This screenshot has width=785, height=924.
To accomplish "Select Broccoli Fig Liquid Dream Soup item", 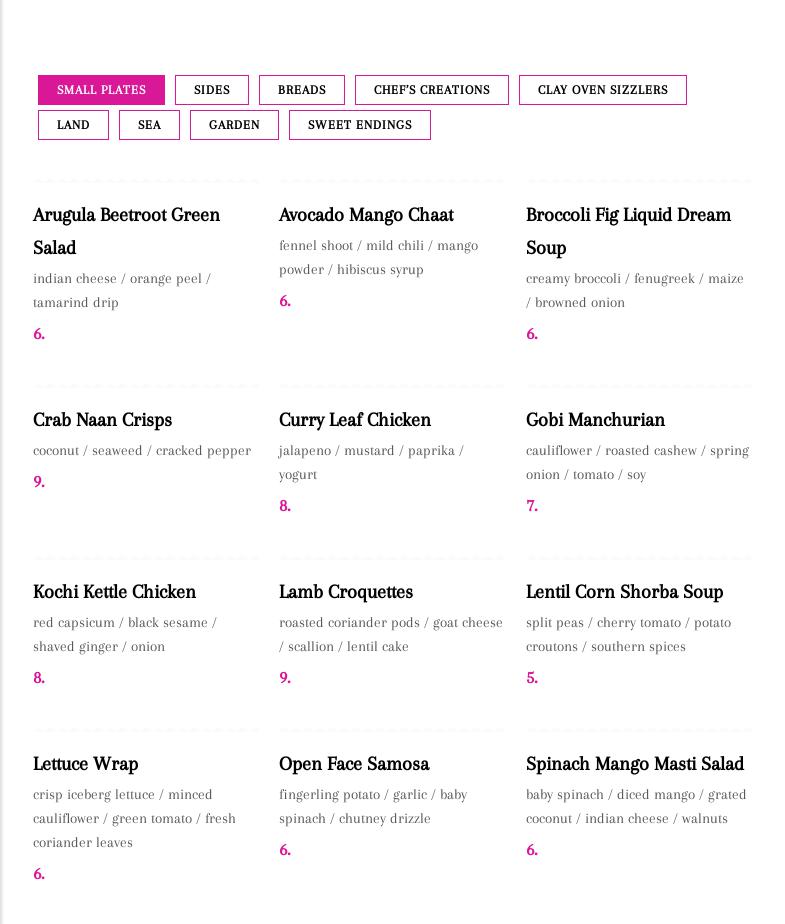I will [628, 230].
